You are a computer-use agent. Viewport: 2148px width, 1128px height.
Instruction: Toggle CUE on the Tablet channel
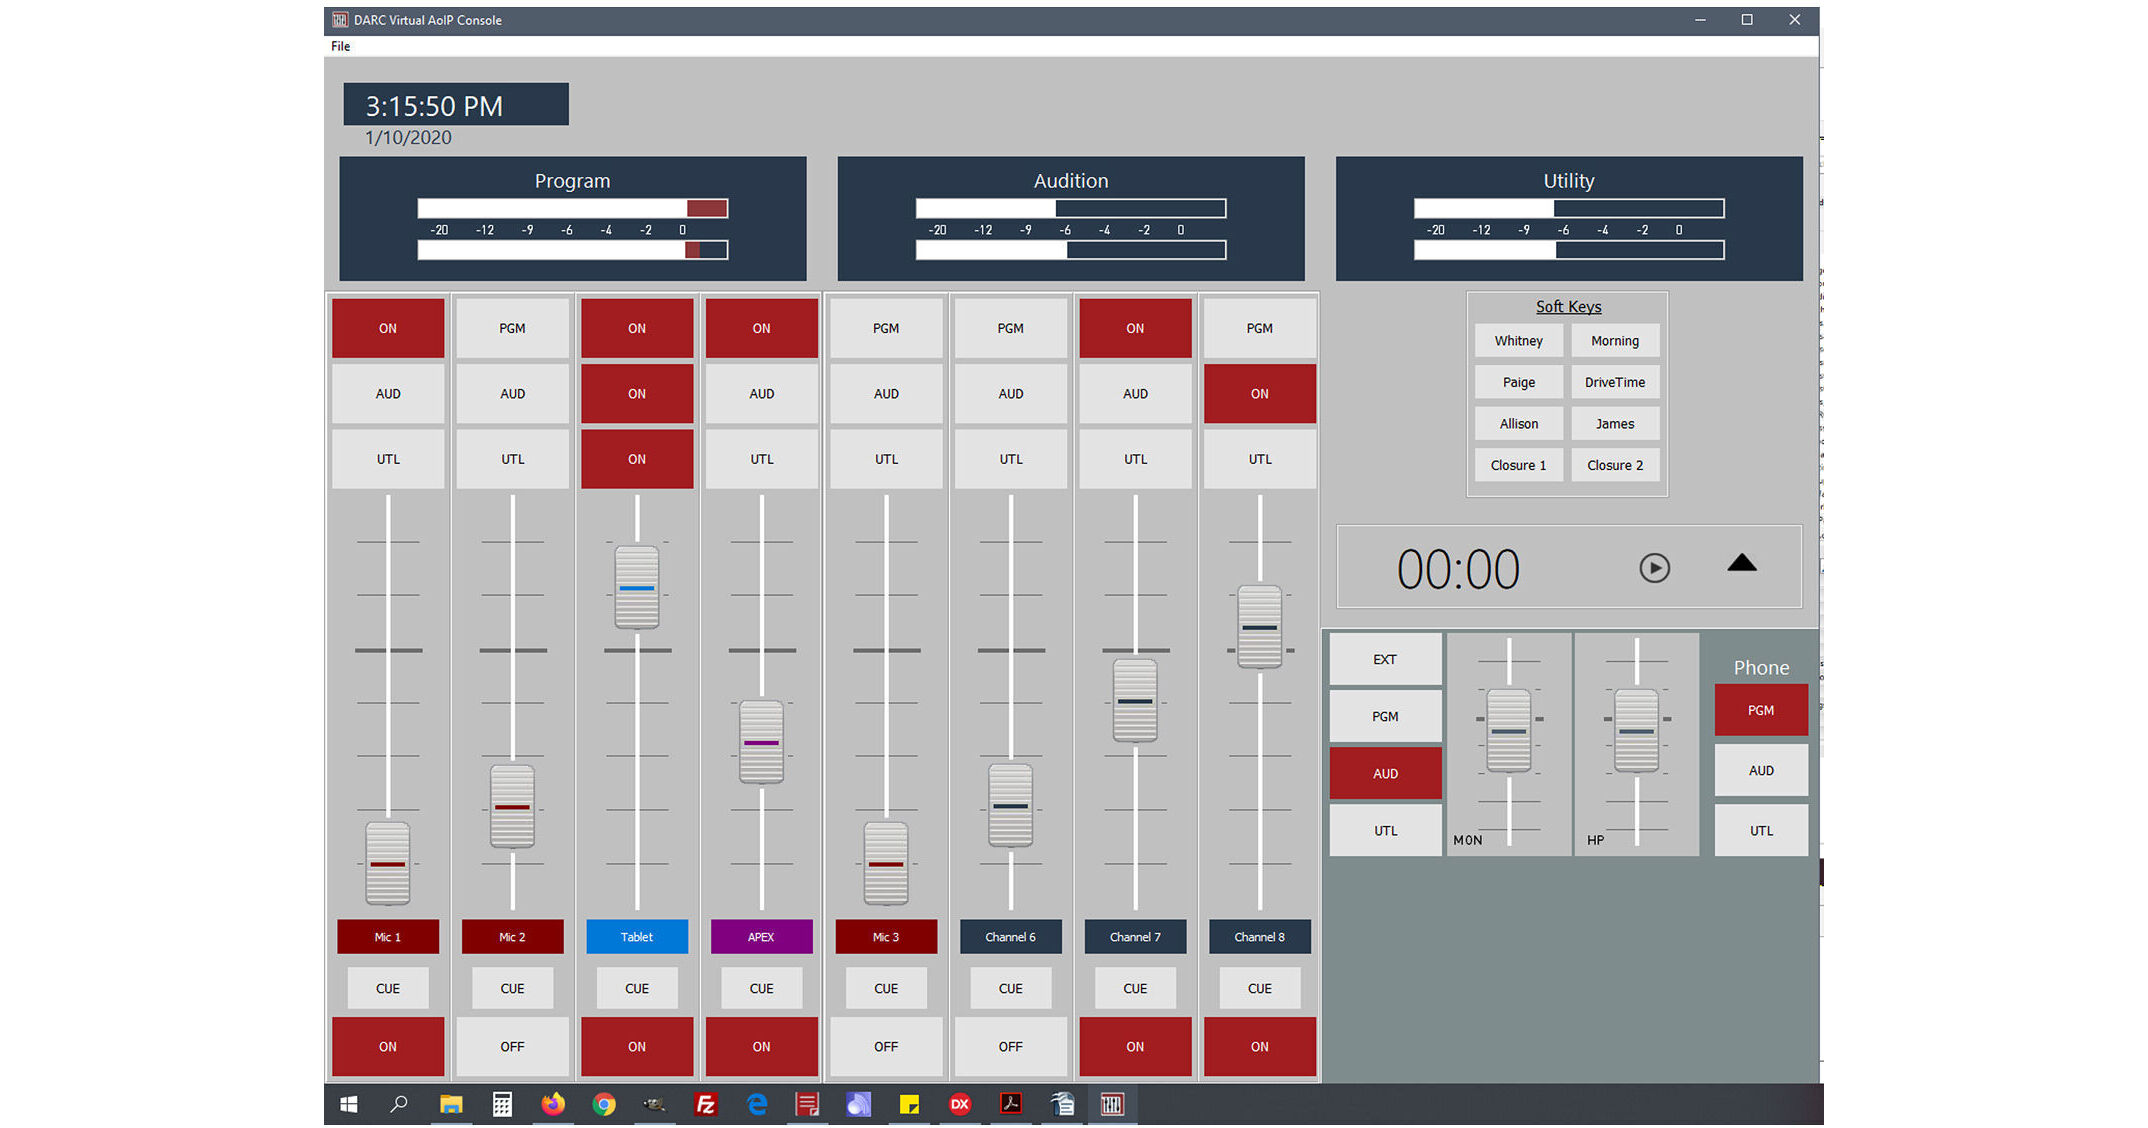pos(637,988)
